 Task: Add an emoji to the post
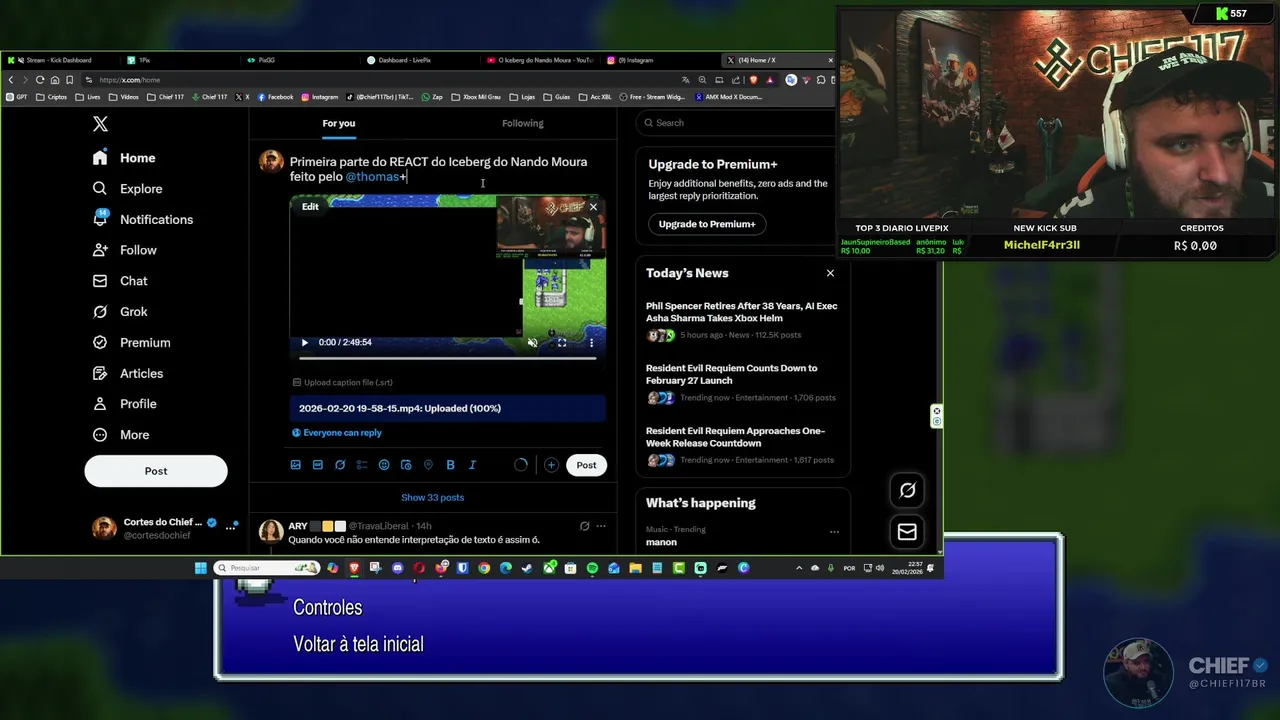tap(384, 465)
